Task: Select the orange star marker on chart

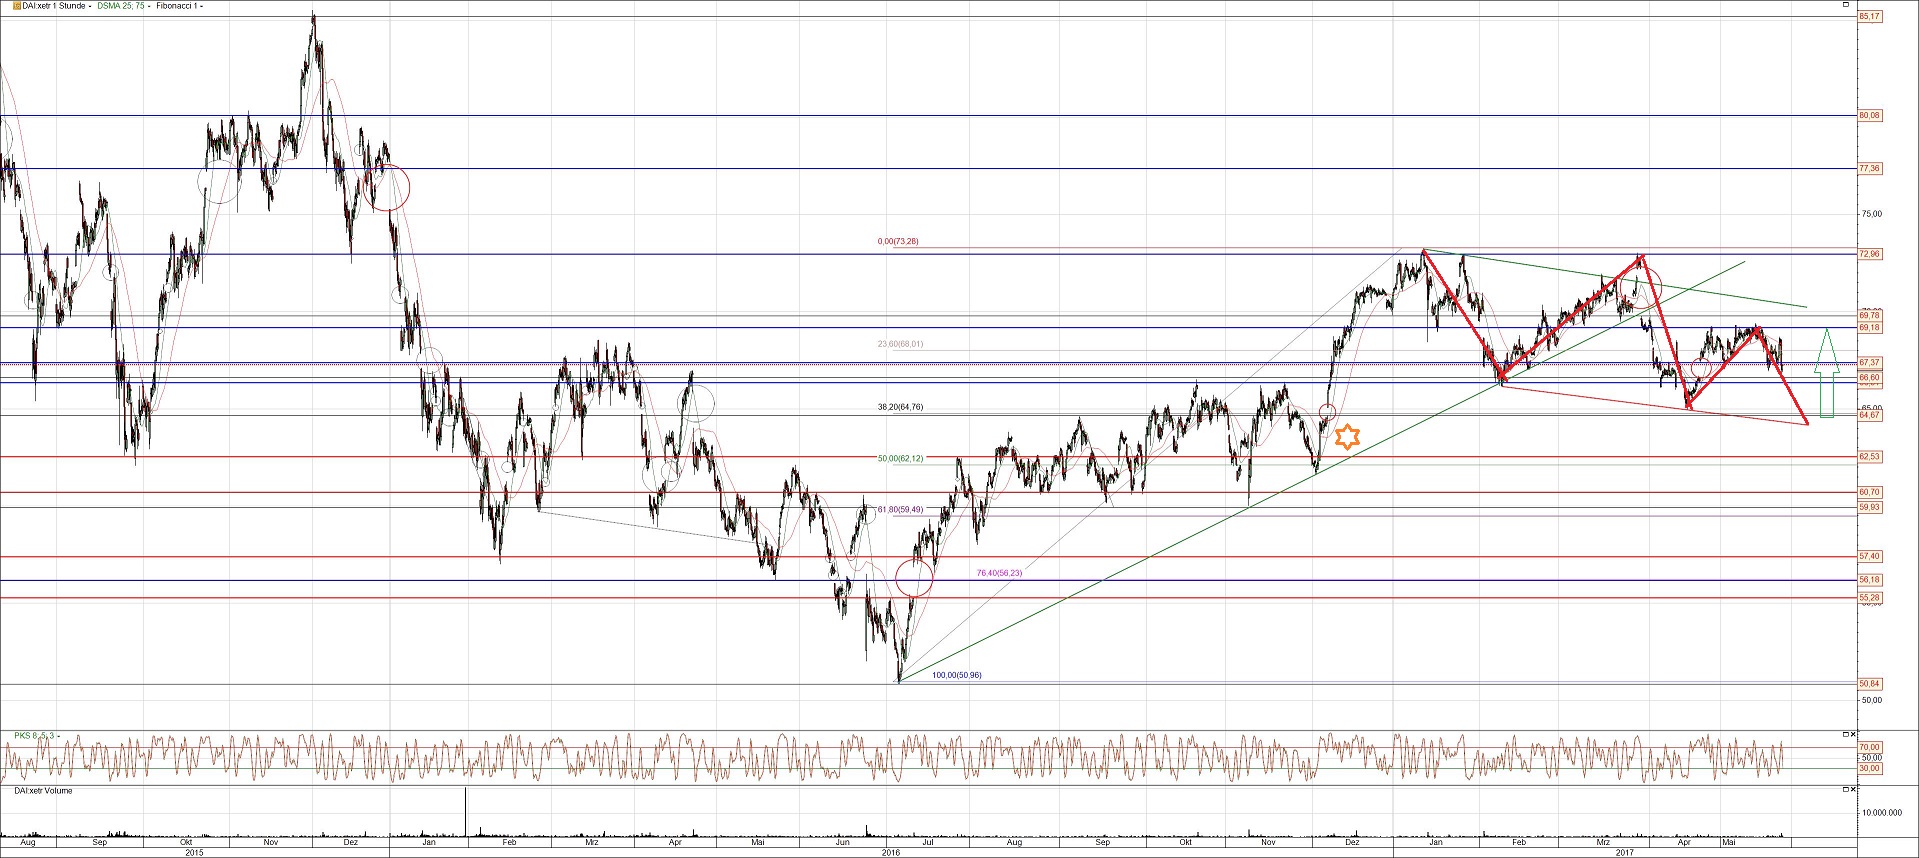Action: pos(1348,437)
